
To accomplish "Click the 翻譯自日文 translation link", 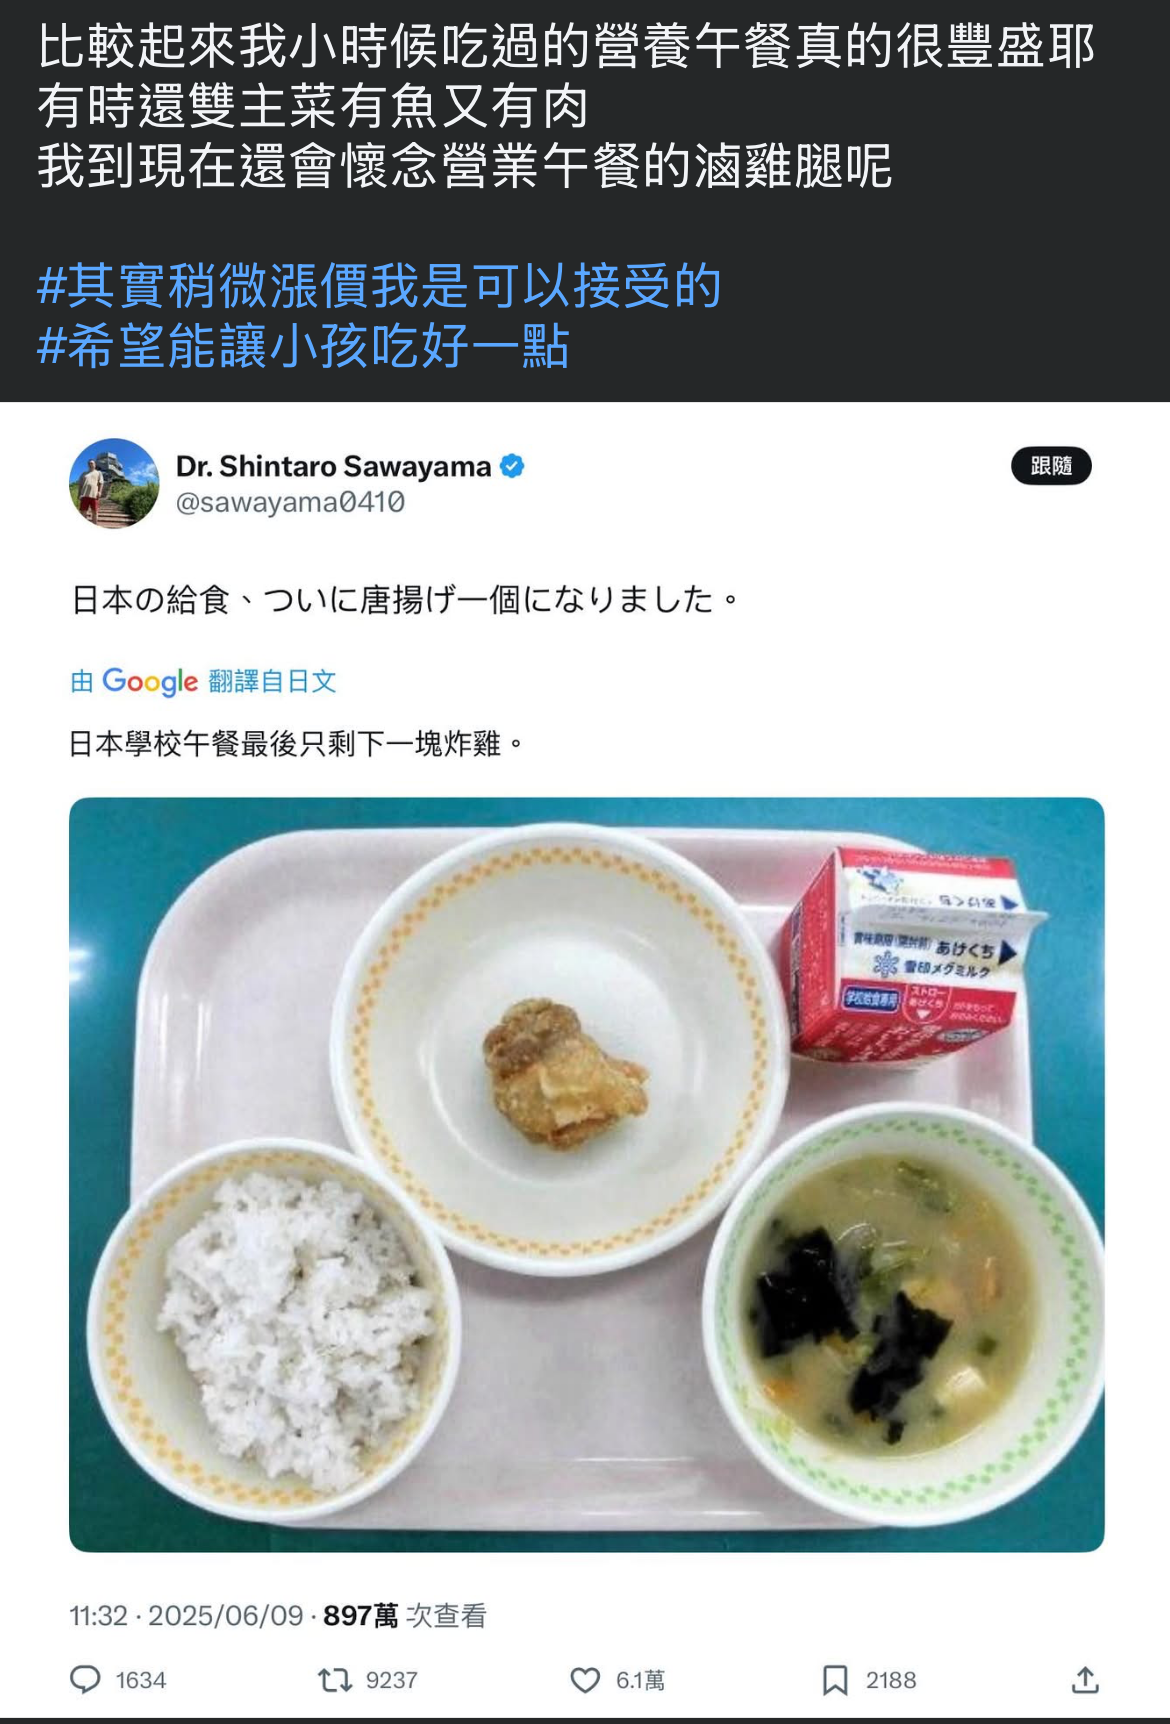I will (272, 681).
